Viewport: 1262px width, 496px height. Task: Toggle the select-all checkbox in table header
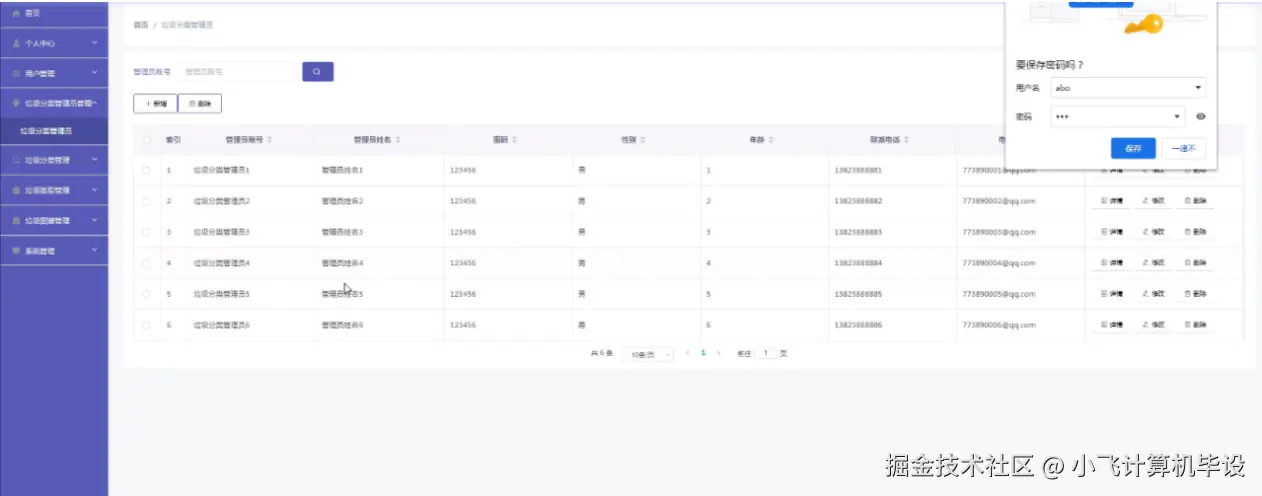click(146, 139)
